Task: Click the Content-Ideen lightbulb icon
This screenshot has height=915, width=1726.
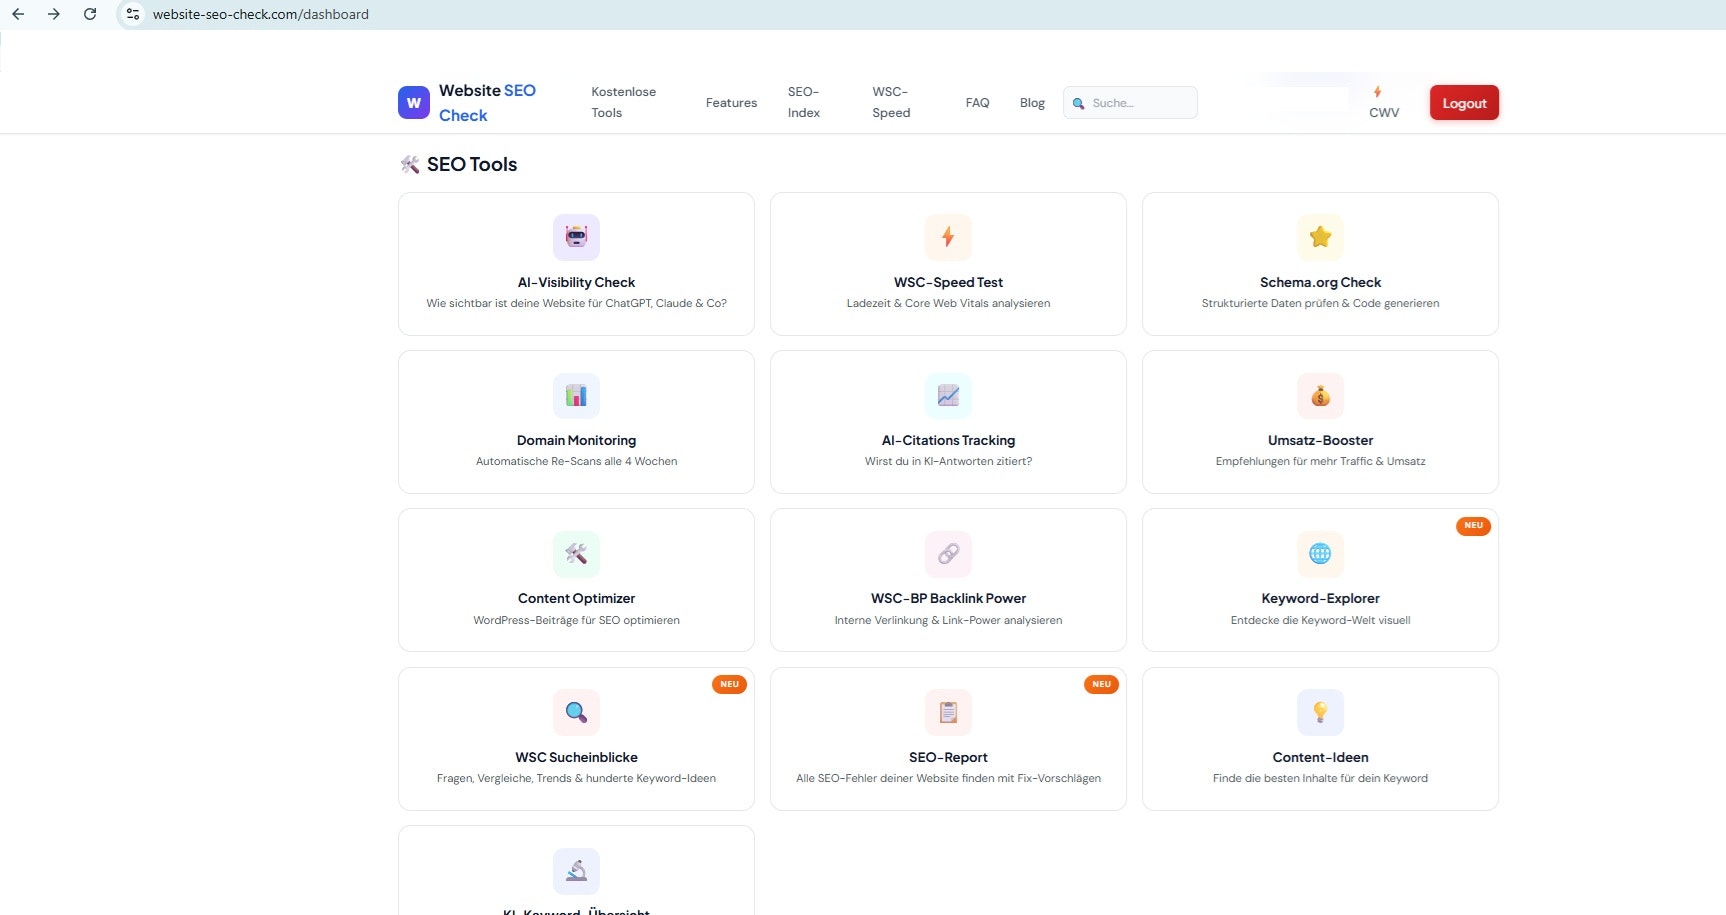Action: point(1320,712)
